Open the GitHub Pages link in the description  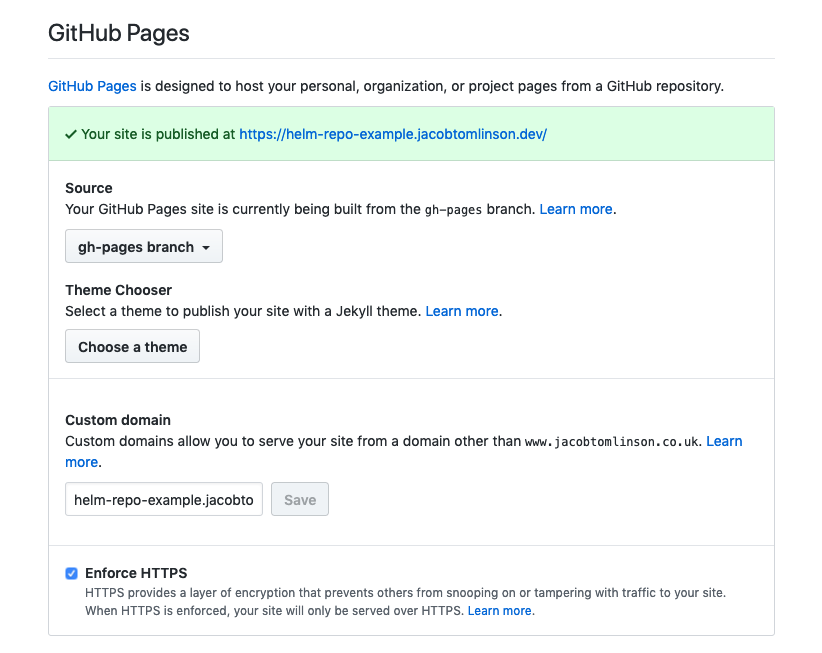[x=91, y=86]
